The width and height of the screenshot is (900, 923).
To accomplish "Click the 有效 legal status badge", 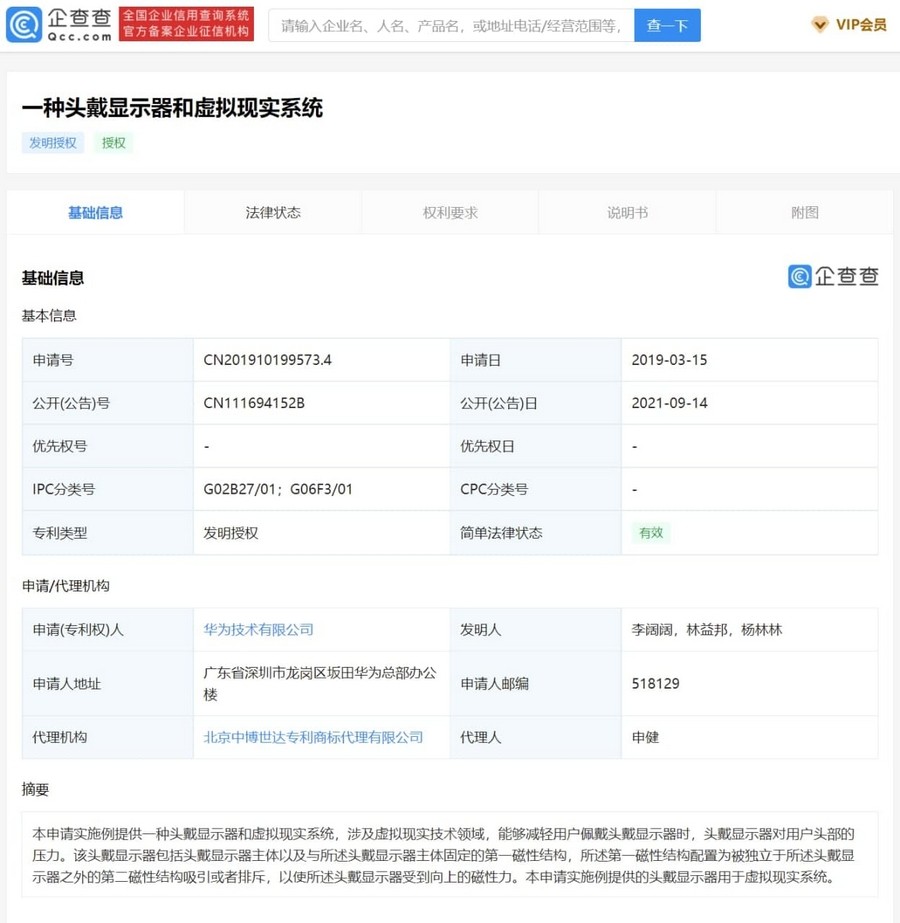I will (651, 533).
